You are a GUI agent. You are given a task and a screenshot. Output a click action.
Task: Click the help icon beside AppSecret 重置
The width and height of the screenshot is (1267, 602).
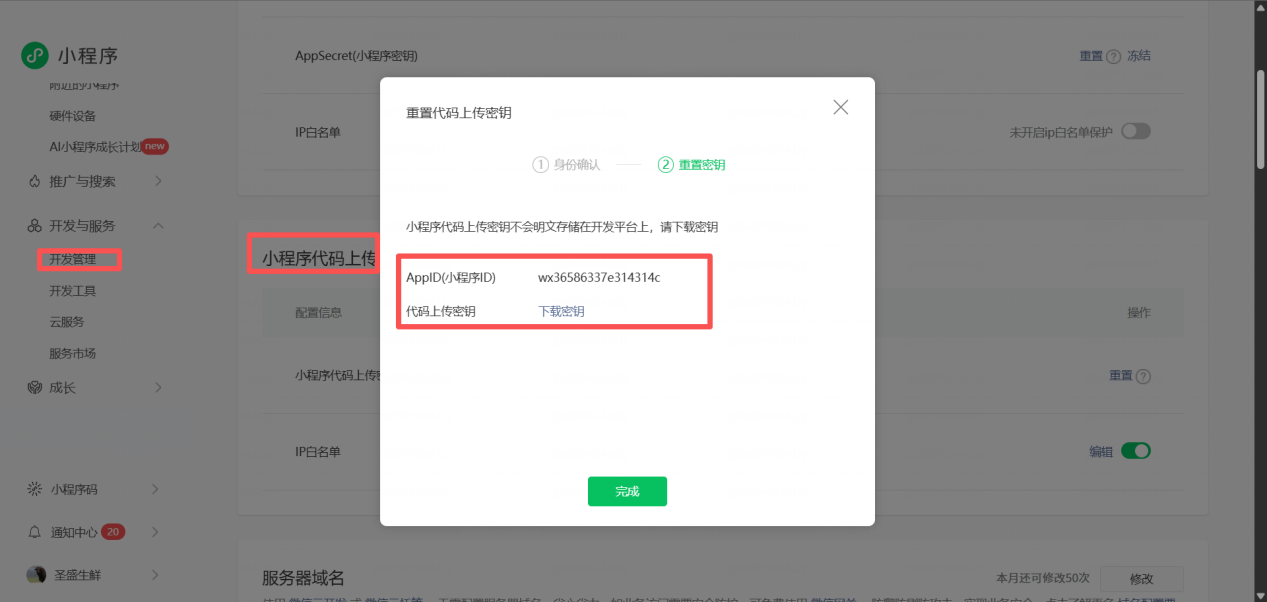point(1113,57)
